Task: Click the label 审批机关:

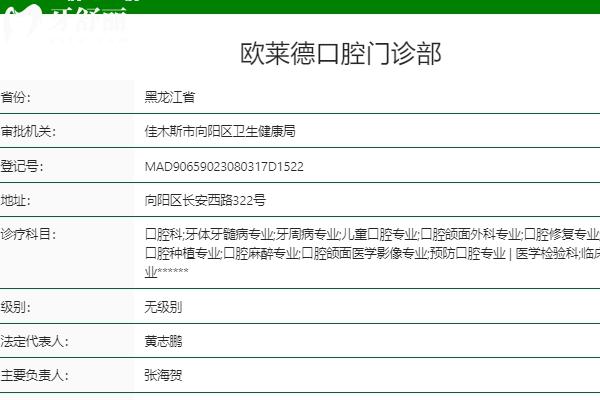Action: pos(28,132)
